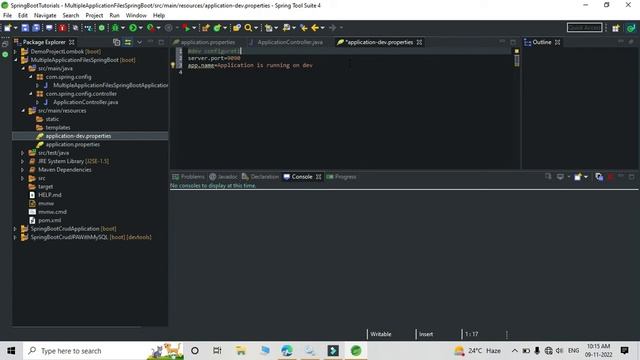Viewport: 640px width, 360px height.
Task: Click the Collapse All icon in Package Explorer
Action: 116,42
